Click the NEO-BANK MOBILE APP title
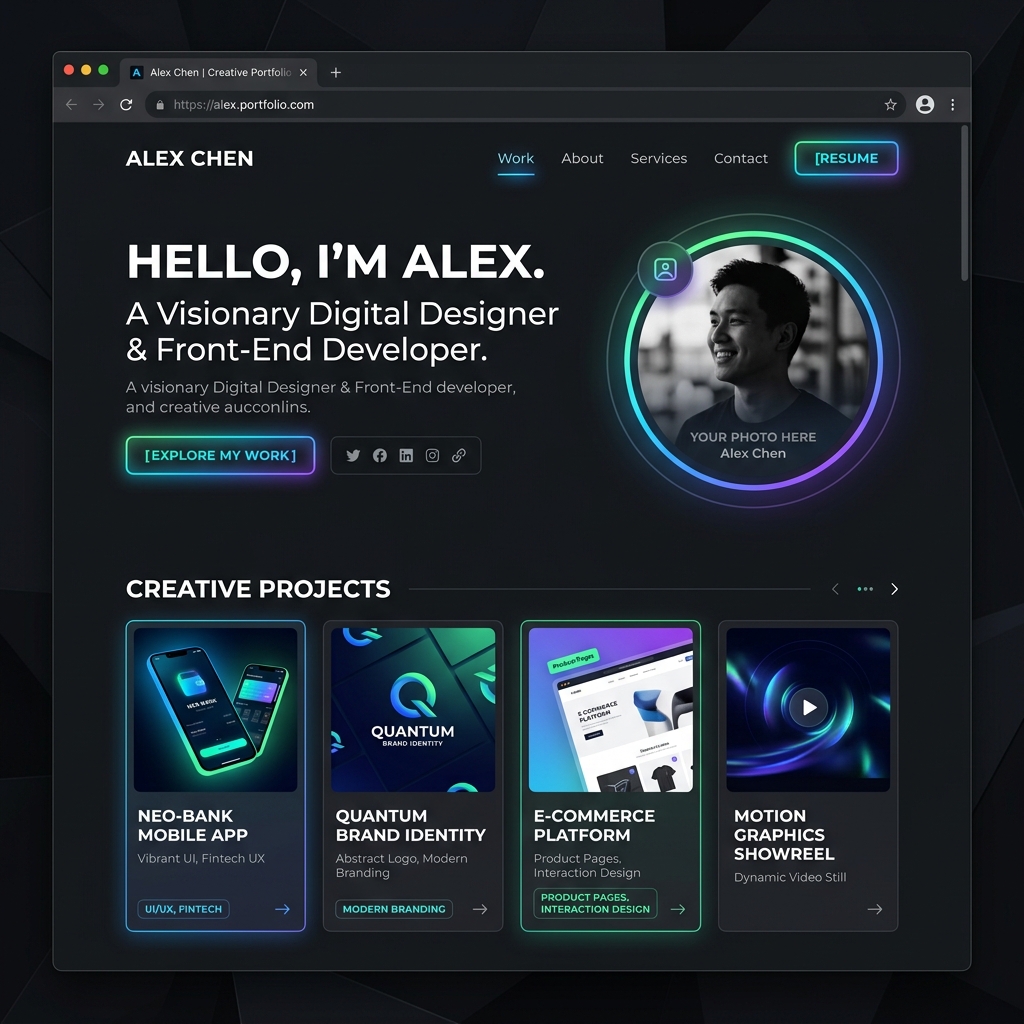1024x1024 pixels. (193, 825)
